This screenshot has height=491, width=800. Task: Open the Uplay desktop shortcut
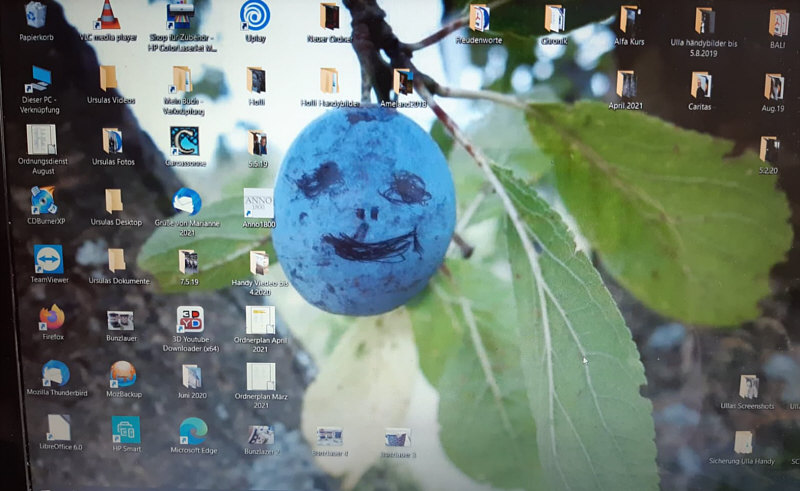254,16
